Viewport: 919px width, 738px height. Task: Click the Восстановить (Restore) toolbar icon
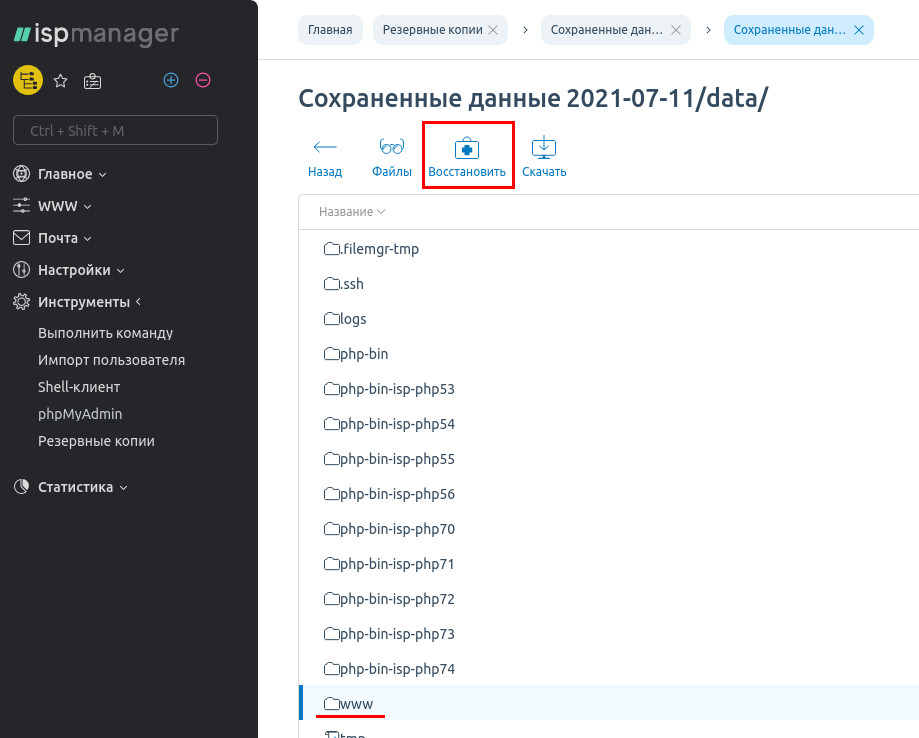[467, 149]
